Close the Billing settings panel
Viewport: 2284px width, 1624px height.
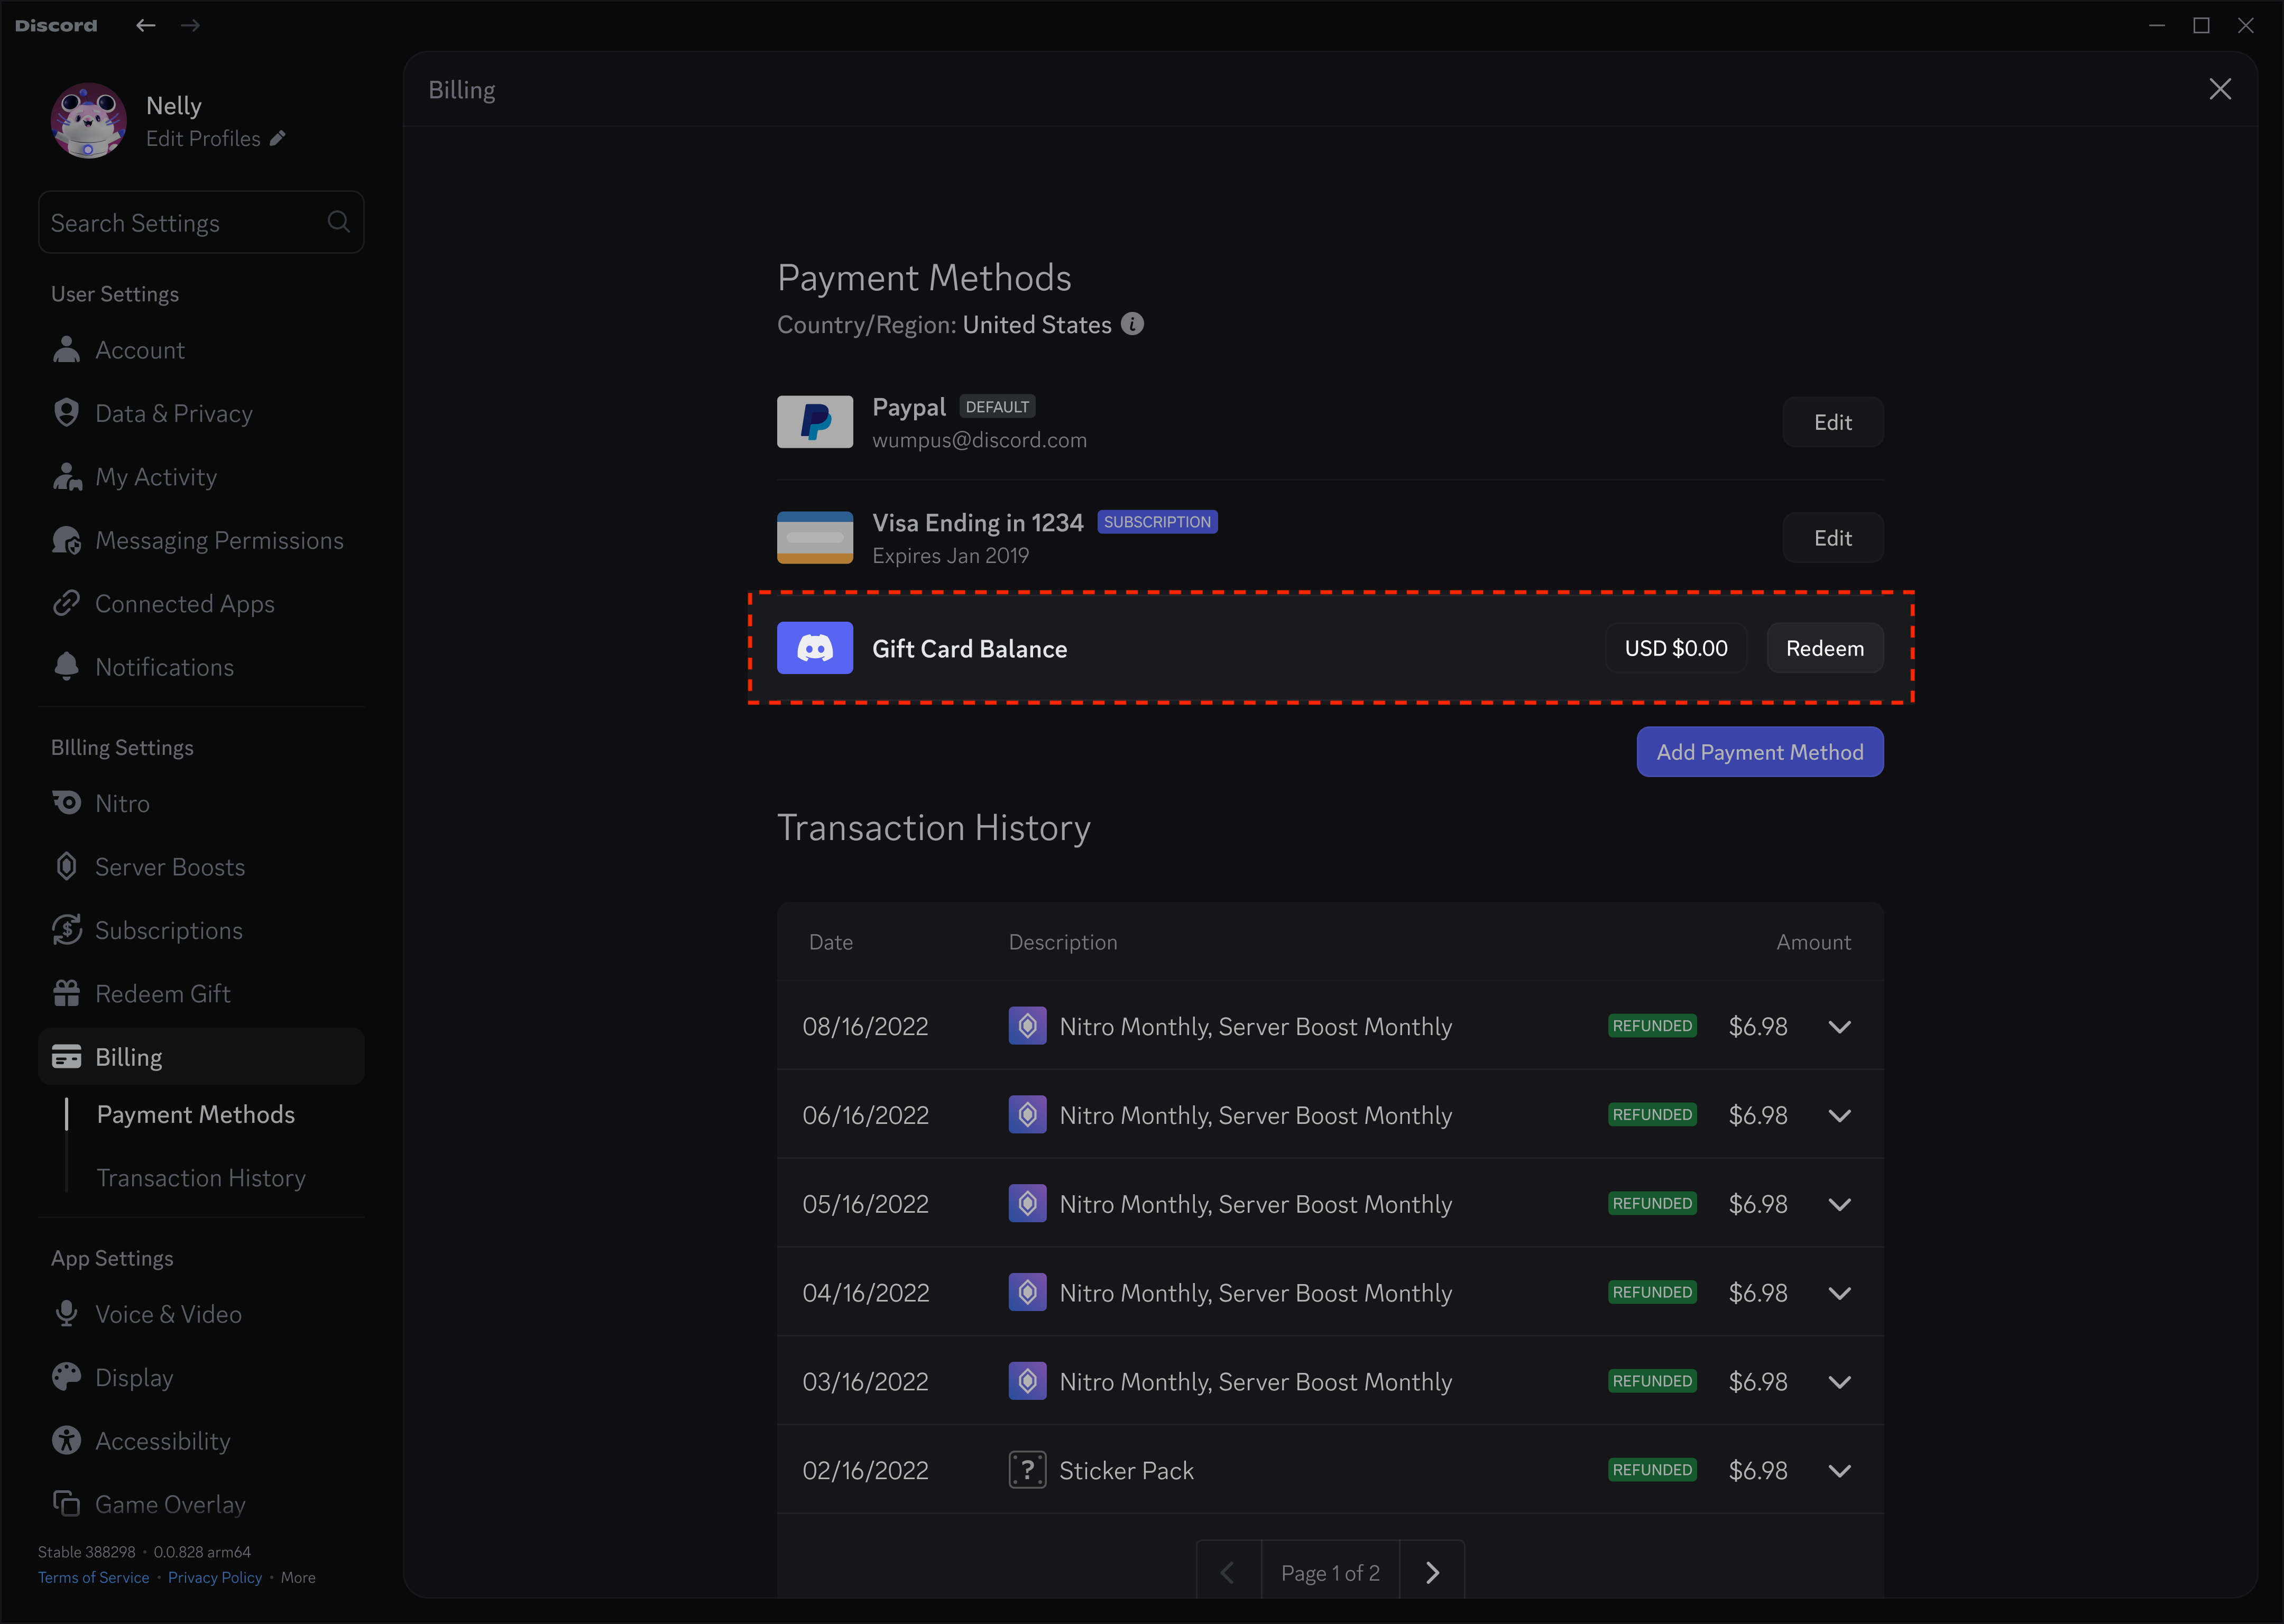[x=2220, y=89]
